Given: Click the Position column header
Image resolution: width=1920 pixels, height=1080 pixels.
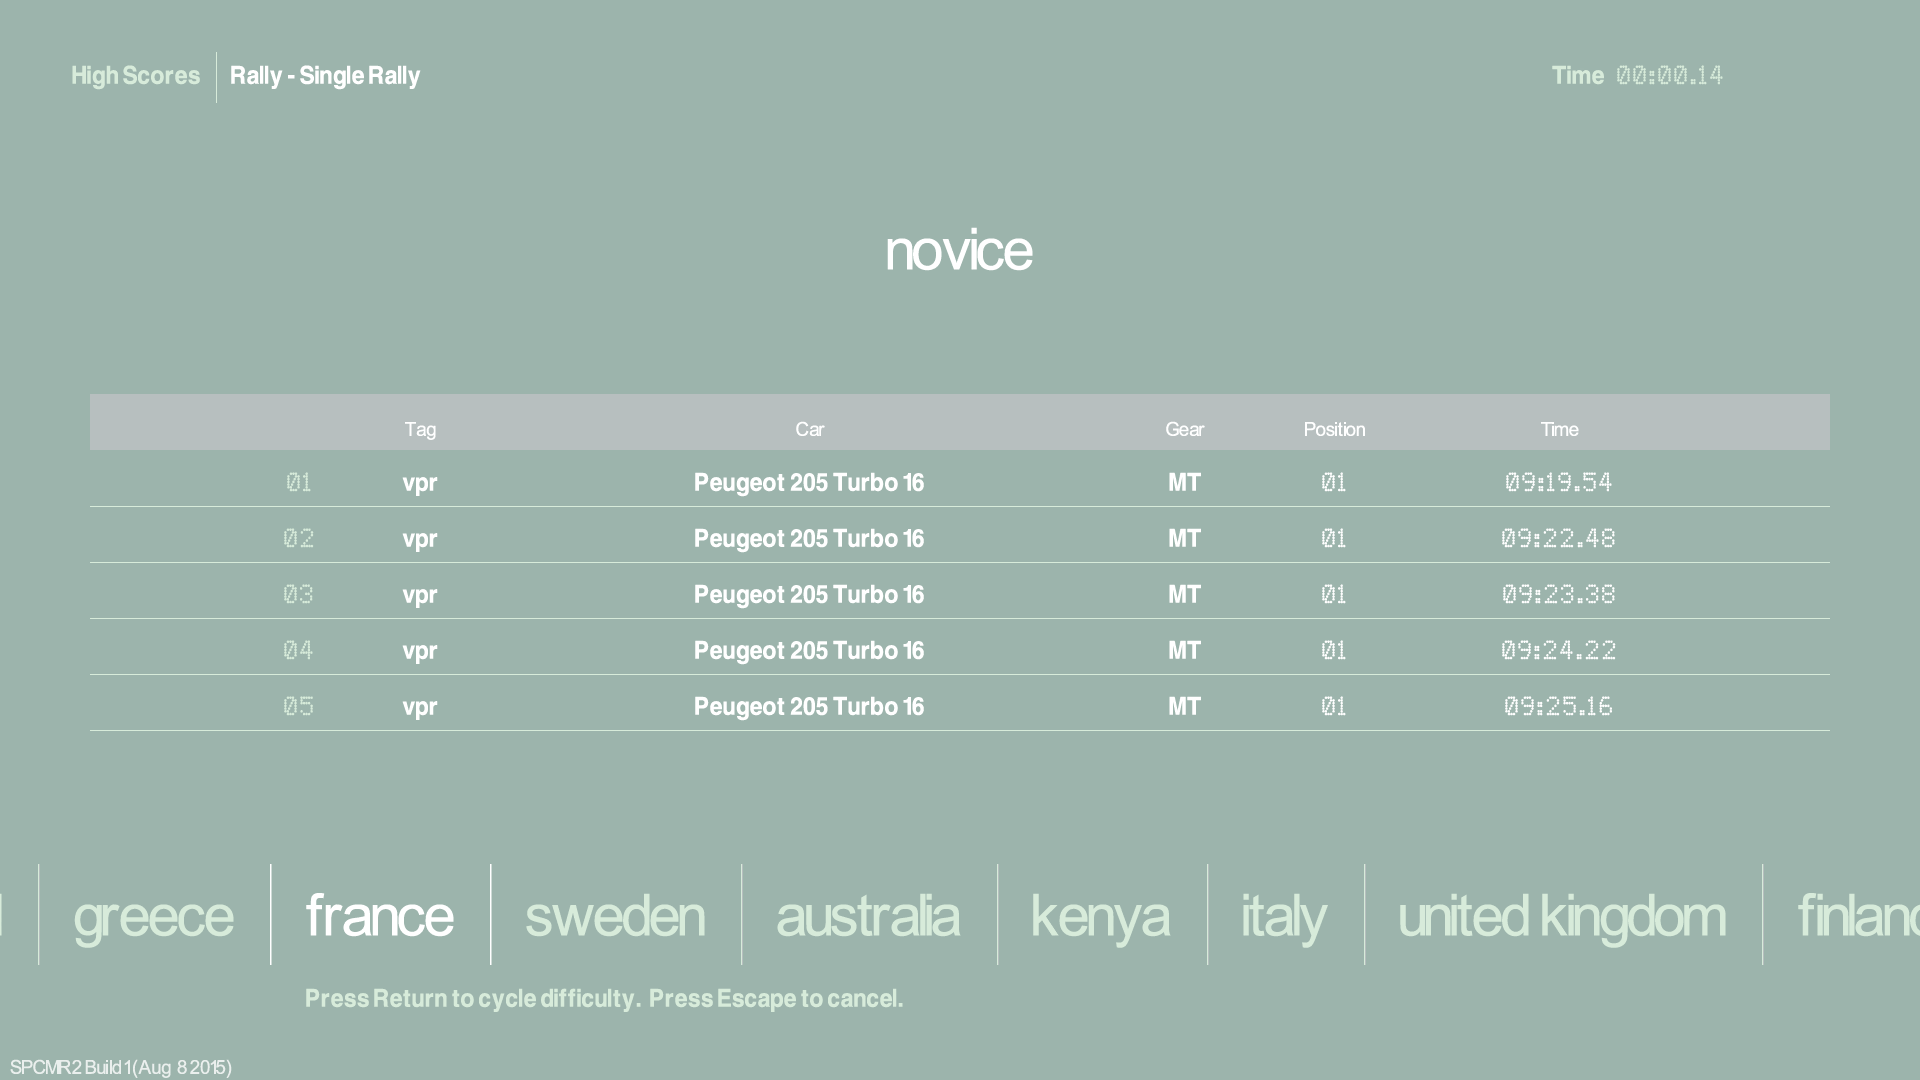Looking at the screenshot, I should pyautogui.click(x=1334, y=429).
